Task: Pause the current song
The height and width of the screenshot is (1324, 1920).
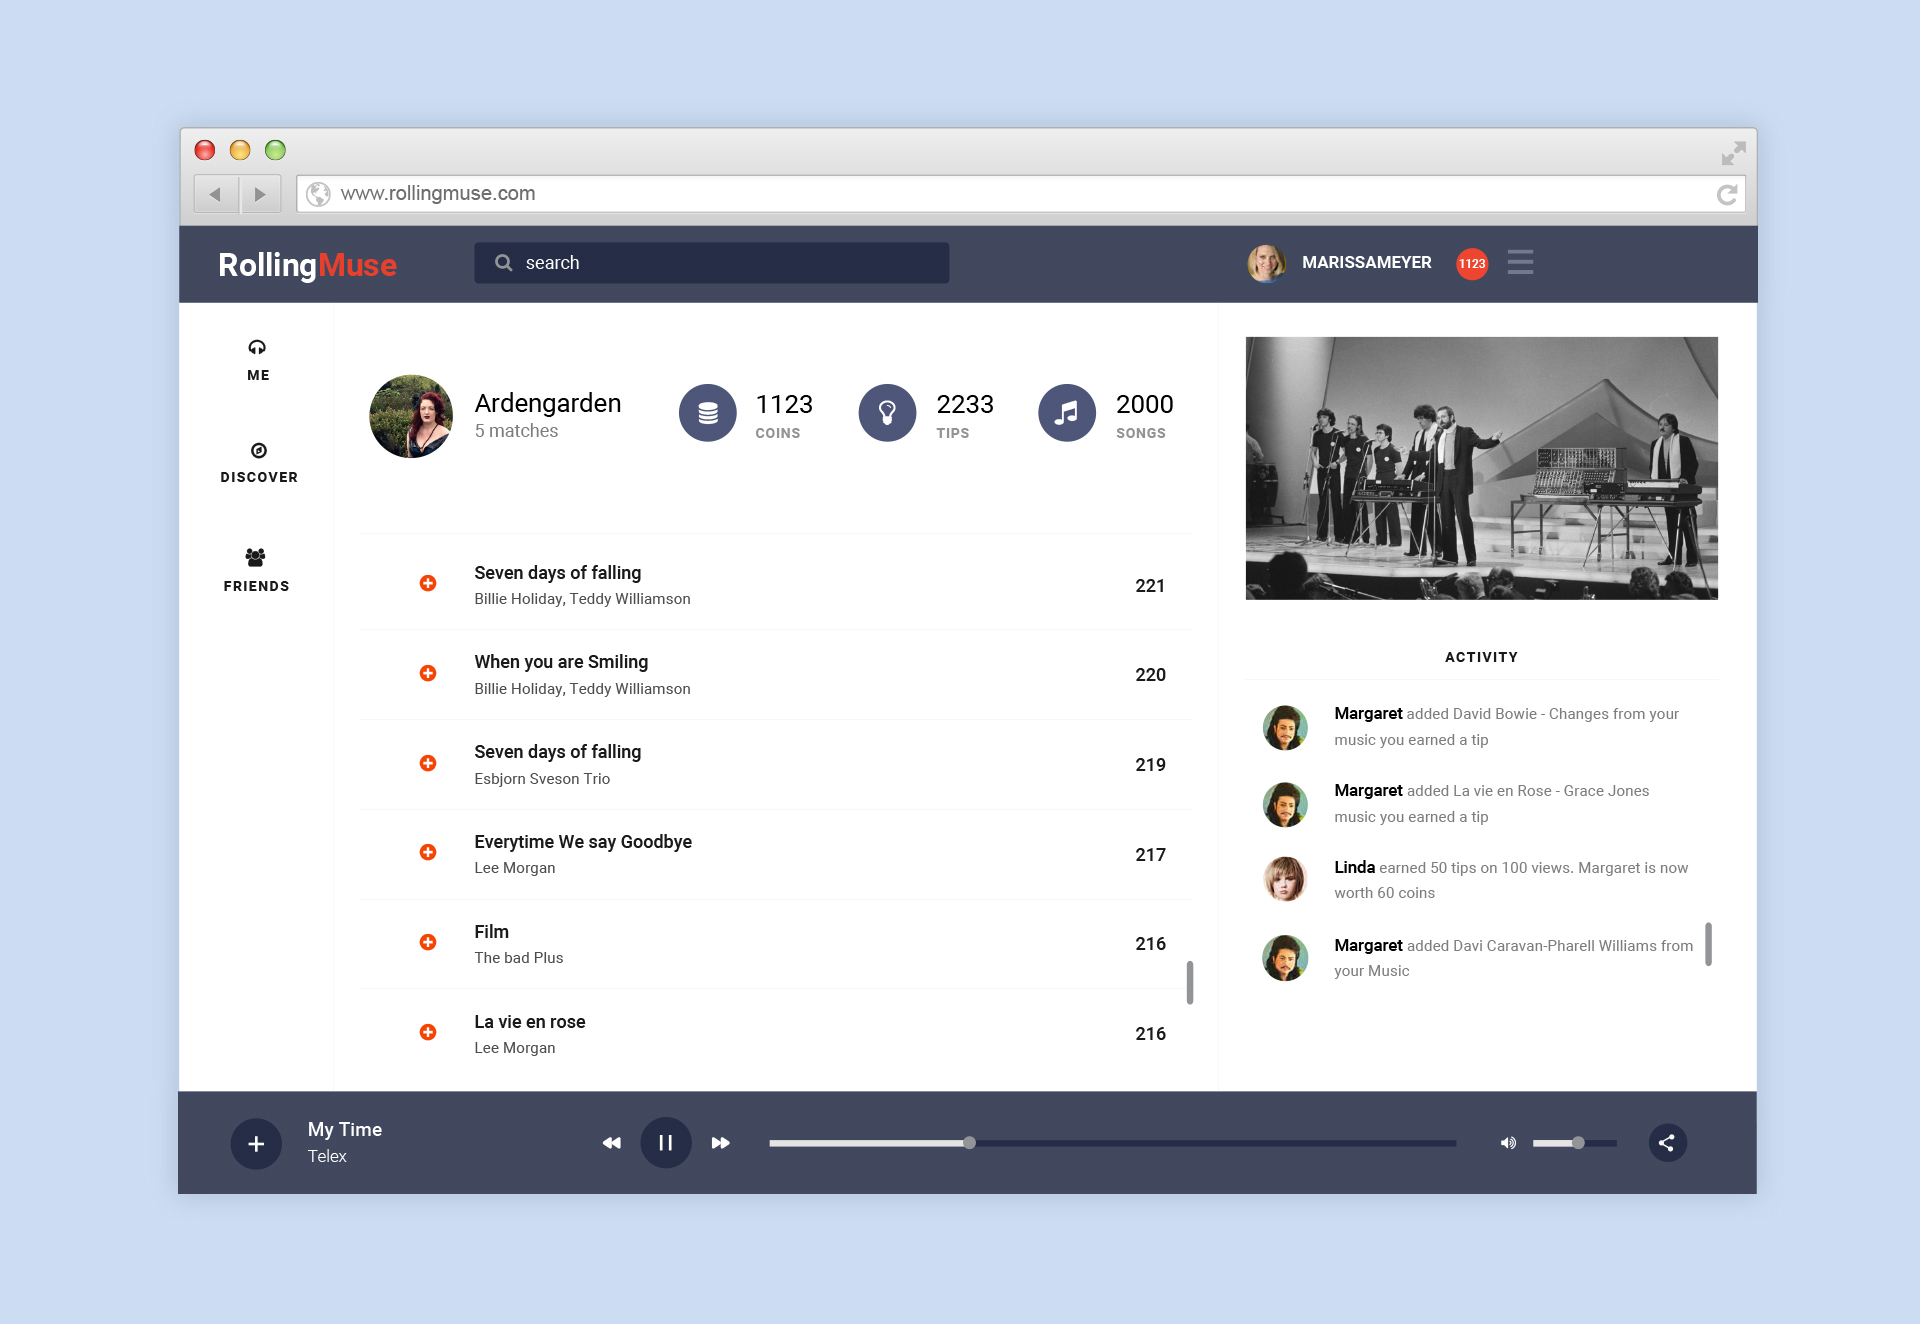Action: click(666, 1143)
